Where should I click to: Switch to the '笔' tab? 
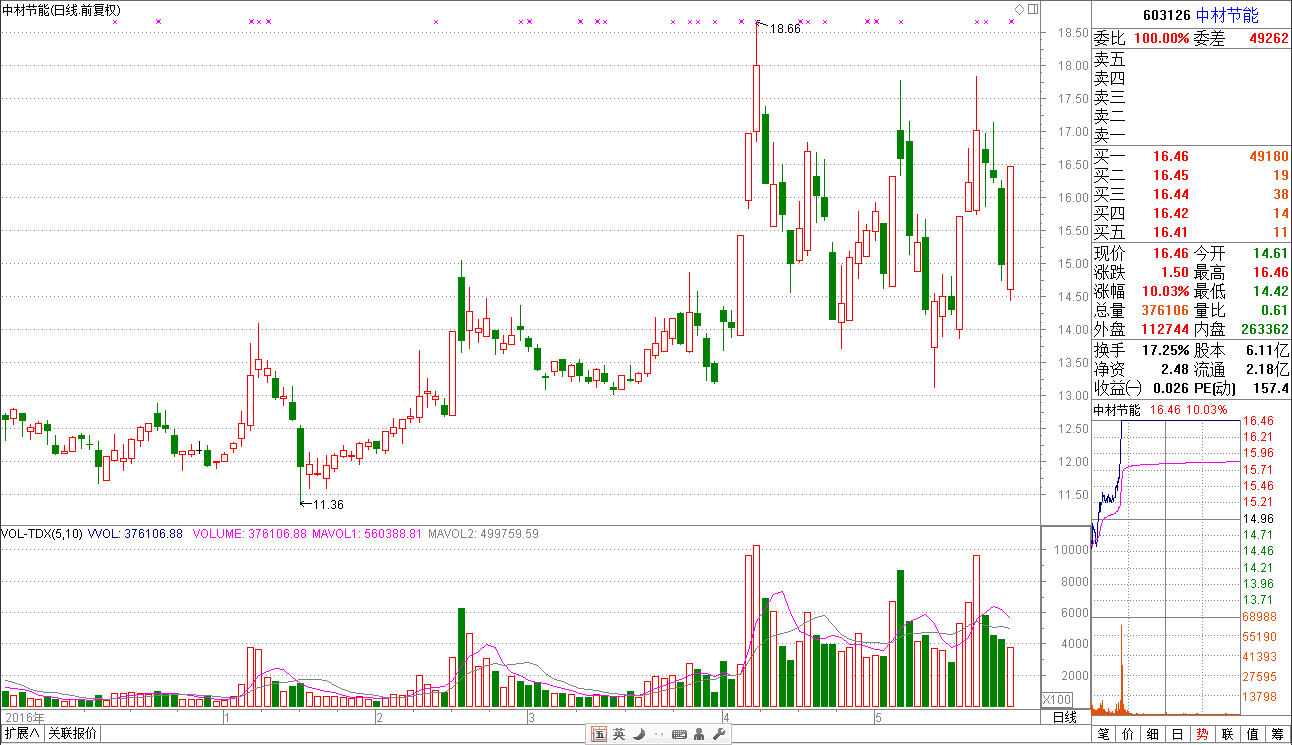tap(1104, 735)
